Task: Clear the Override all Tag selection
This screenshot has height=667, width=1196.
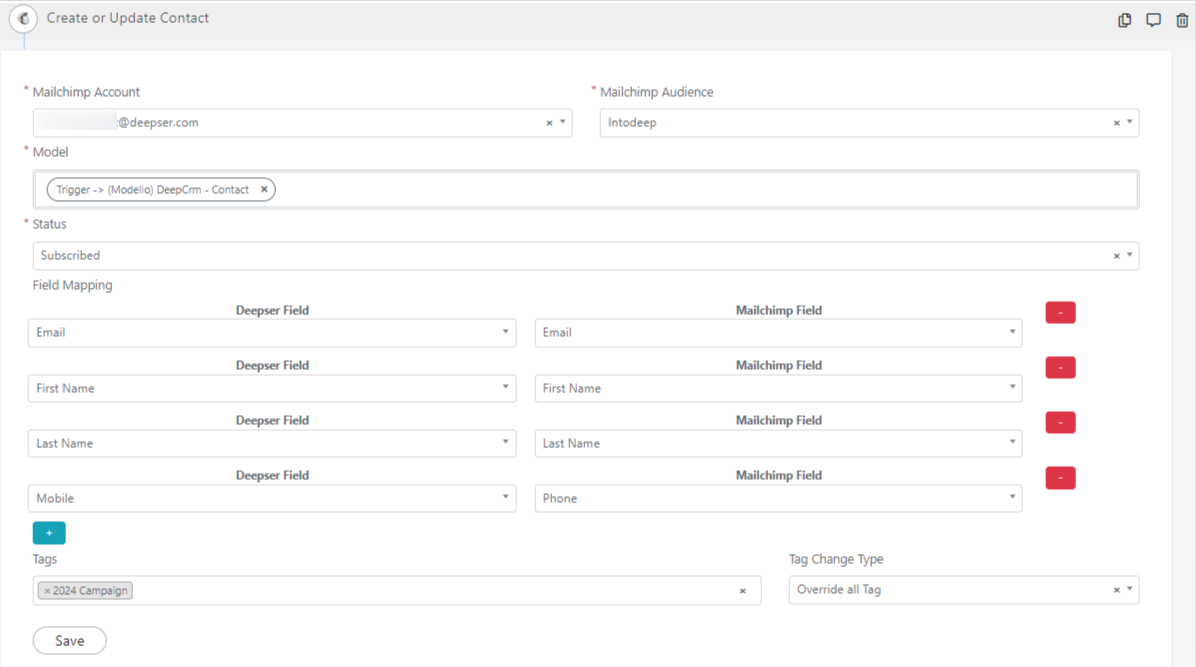Action: [1117, 590]
